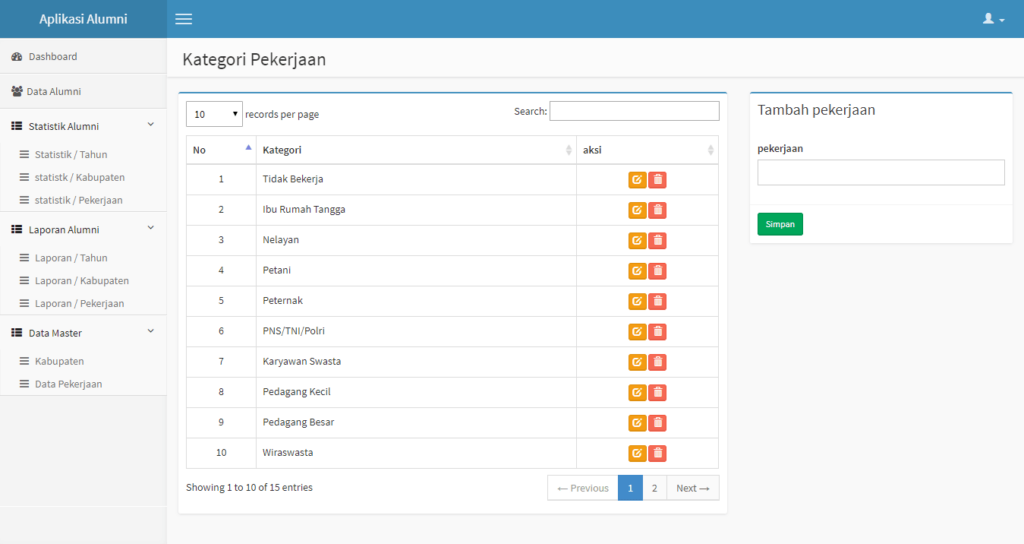Click the green Simpan button
Image resolution: width=1024 pixels, height=544 pixels.
tap(779, 224)
